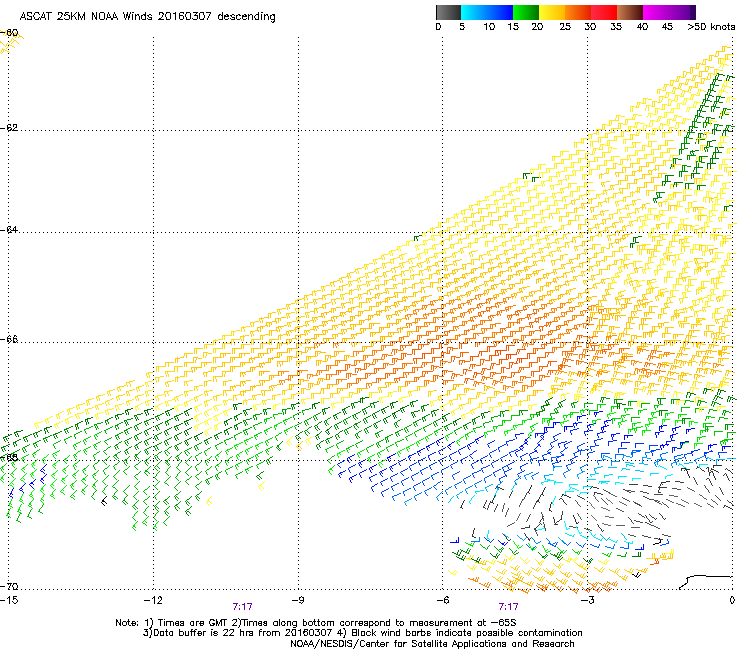The height and width of the screenshot is (650, 740).
Task: Choose the orange 25-30 knots legend segment
Action: (x=578, y=12)
